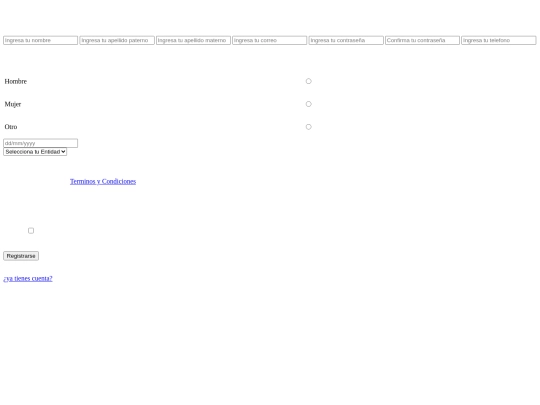This screenshot has height=405, width=540.
Task: Click the 'Mujer' label text
Action: point(13,104)
